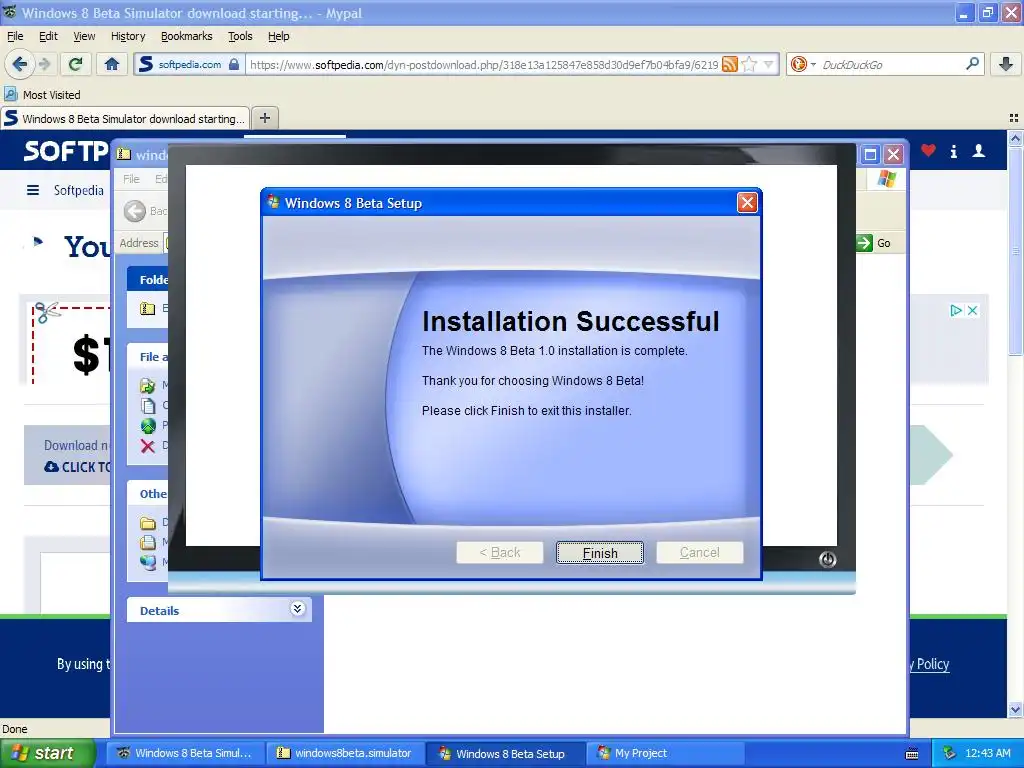The height and width of the screenshot is (768, 1024).
Task: Open the Edit menu in Mypal
Action: (x=48, y=37)
